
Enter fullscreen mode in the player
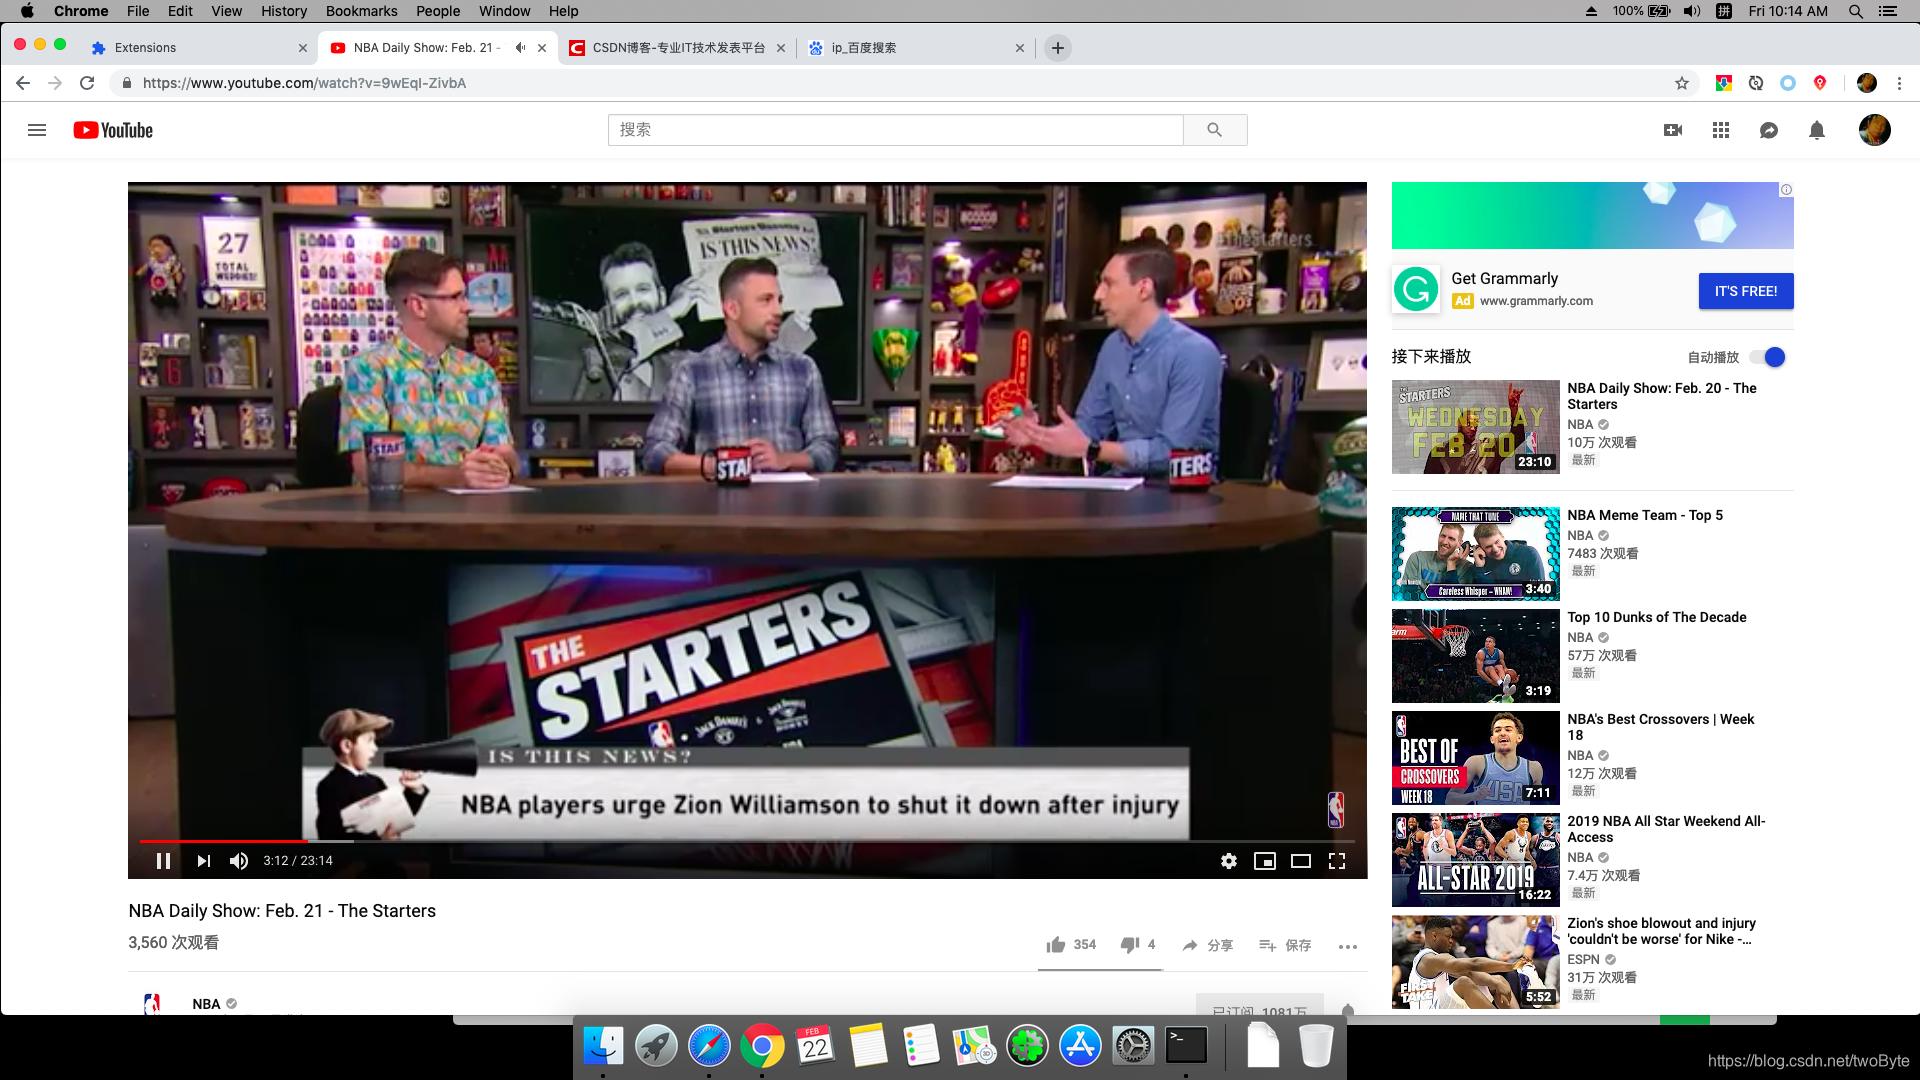tap(1336, 861)
